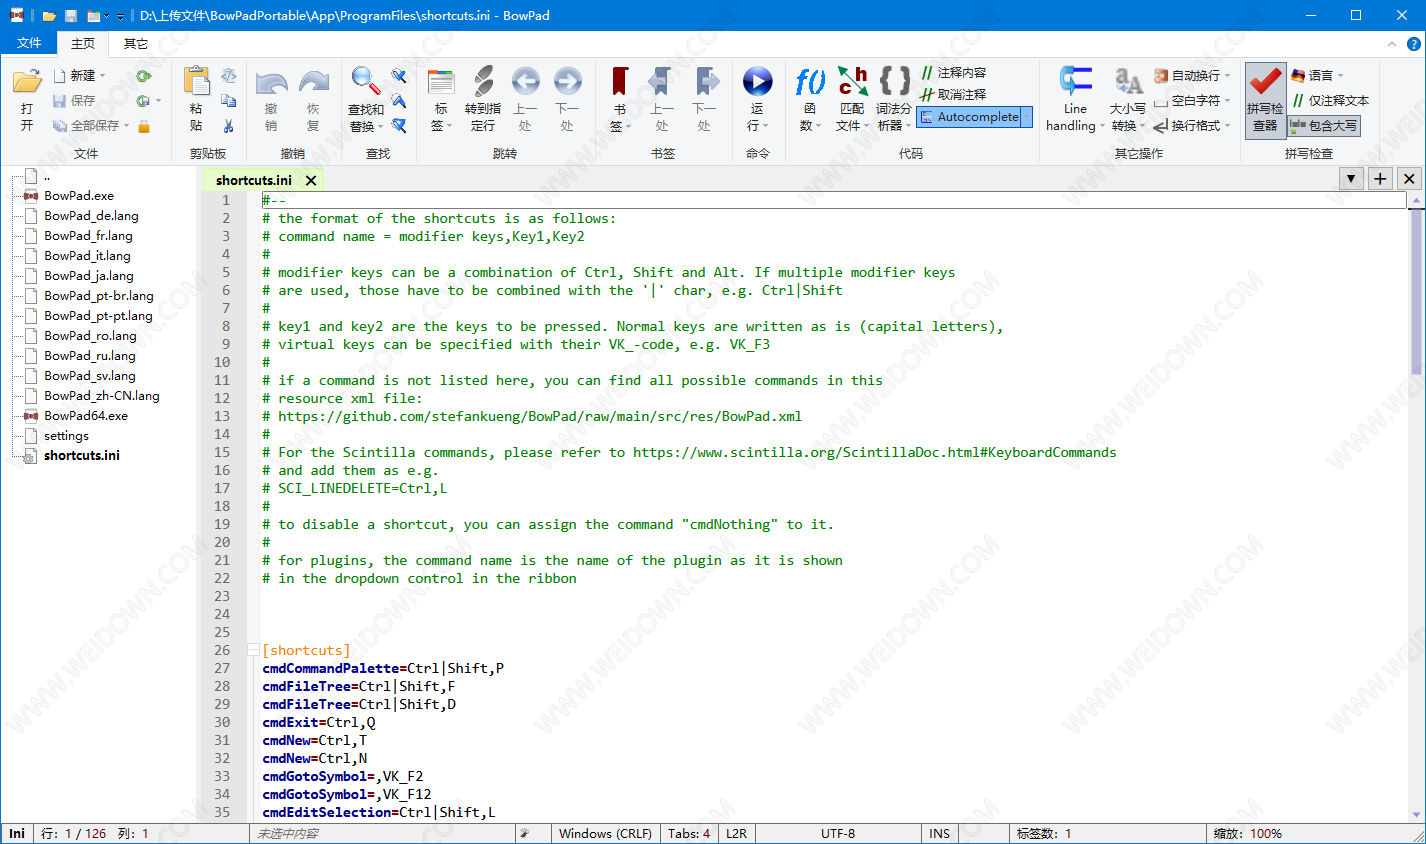Click the help question mark icon
This screenshot has width=1426, height=844.
(1414, 43)
